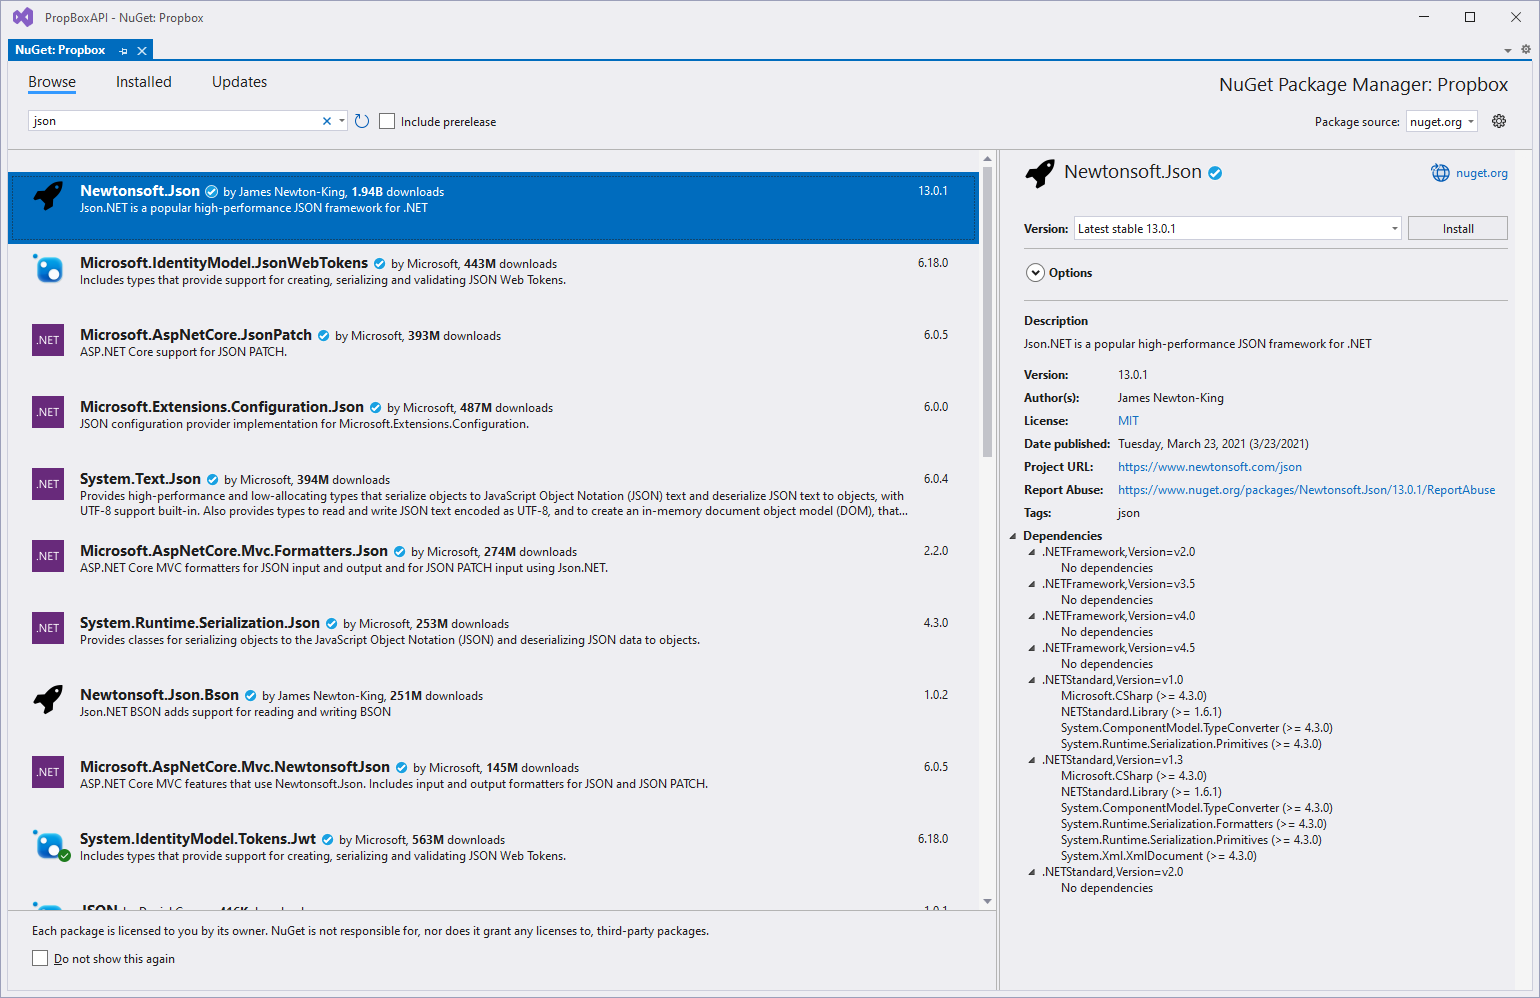Click the Visual Studio logo icon

tap(22, 17)
